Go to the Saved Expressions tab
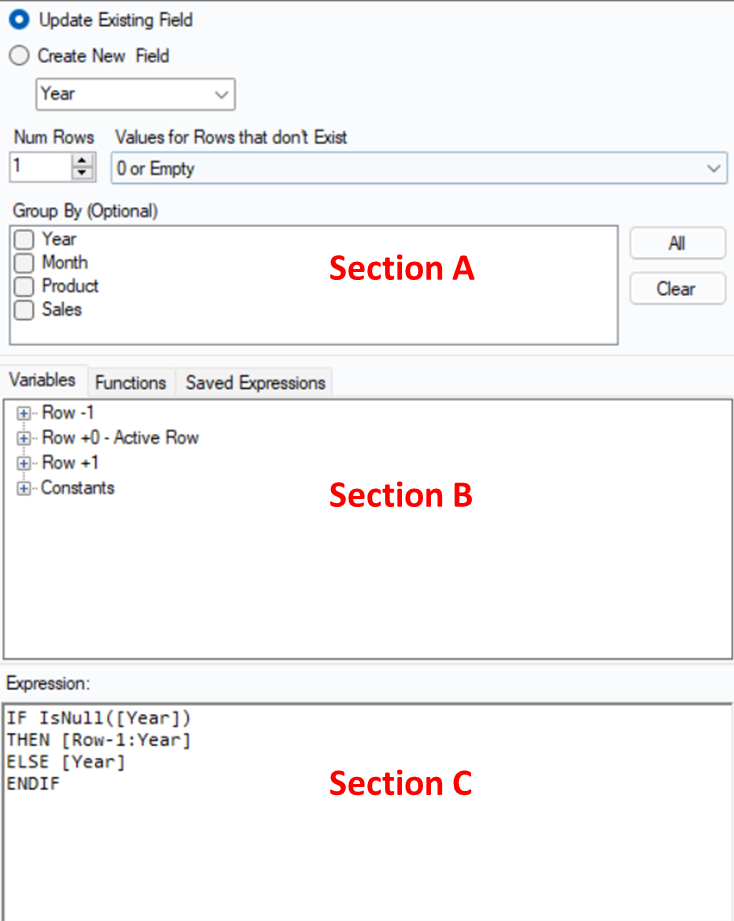The height and width of the screenshot is (921, 734). [255, 382]
